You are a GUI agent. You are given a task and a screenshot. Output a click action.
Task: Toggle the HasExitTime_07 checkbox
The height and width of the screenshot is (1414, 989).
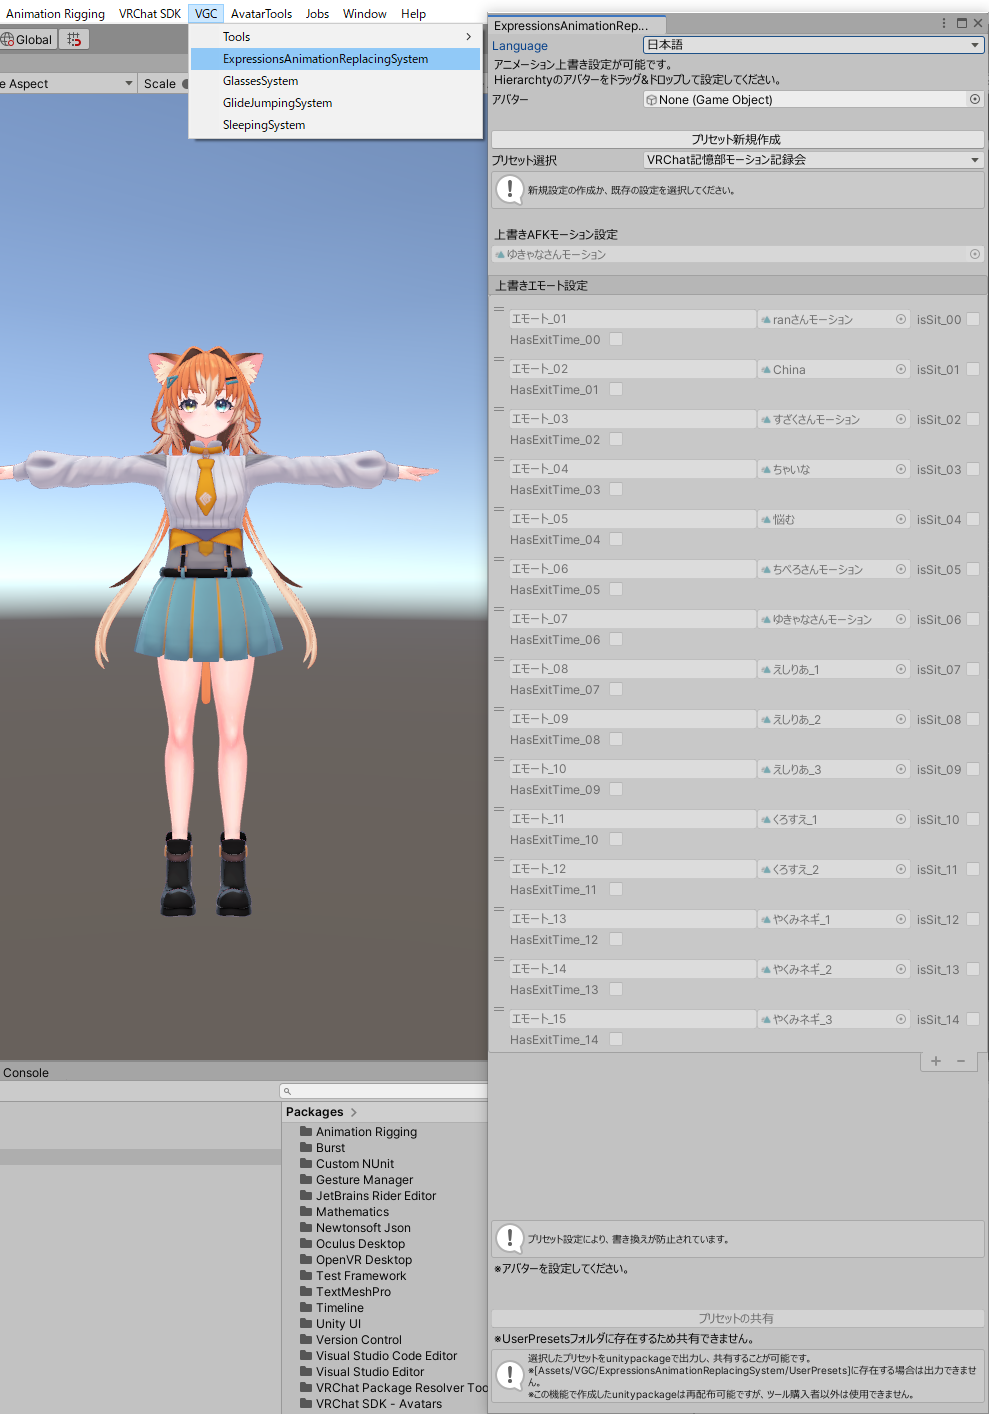(616, 689)
